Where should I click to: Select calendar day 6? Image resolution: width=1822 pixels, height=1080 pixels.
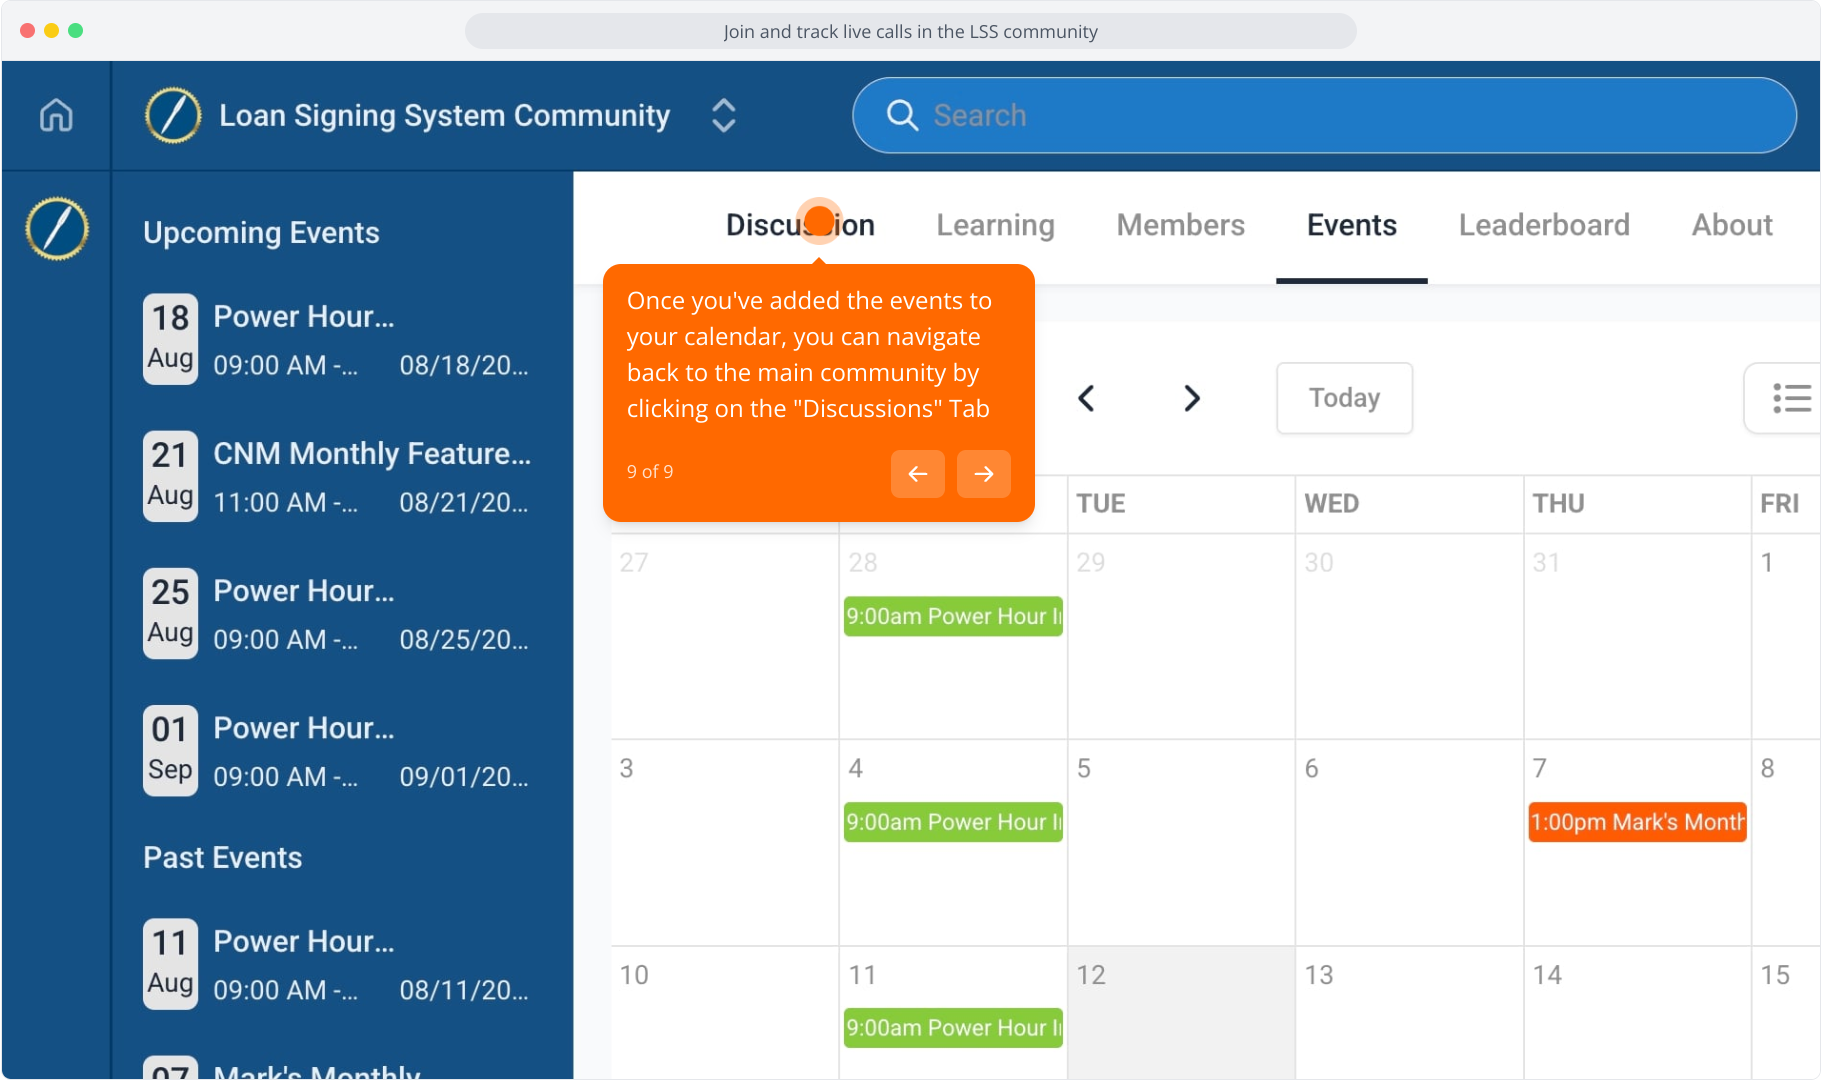[x=1409, y=843]
